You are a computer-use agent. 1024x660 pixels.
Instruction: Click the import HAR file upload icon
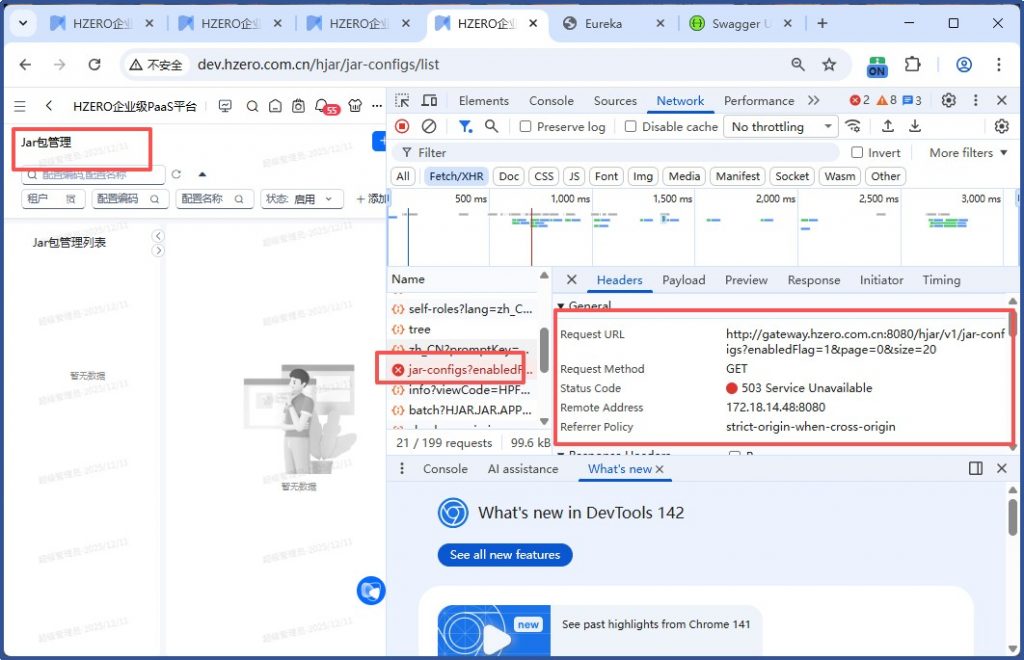click(887, 126)
